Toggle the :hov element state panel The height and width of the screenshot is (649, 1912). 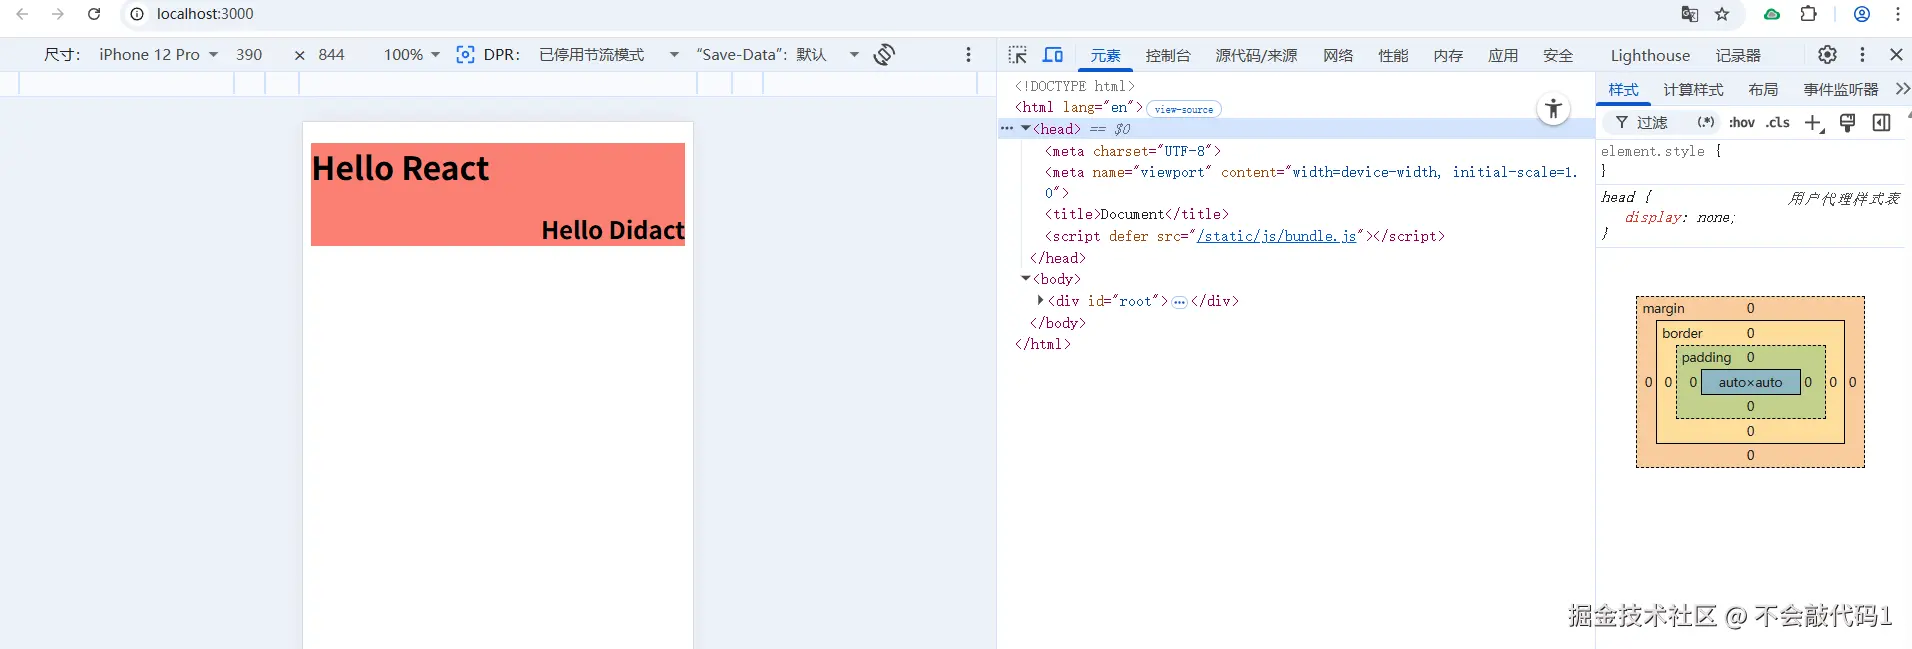click(x=1742, y=122)
